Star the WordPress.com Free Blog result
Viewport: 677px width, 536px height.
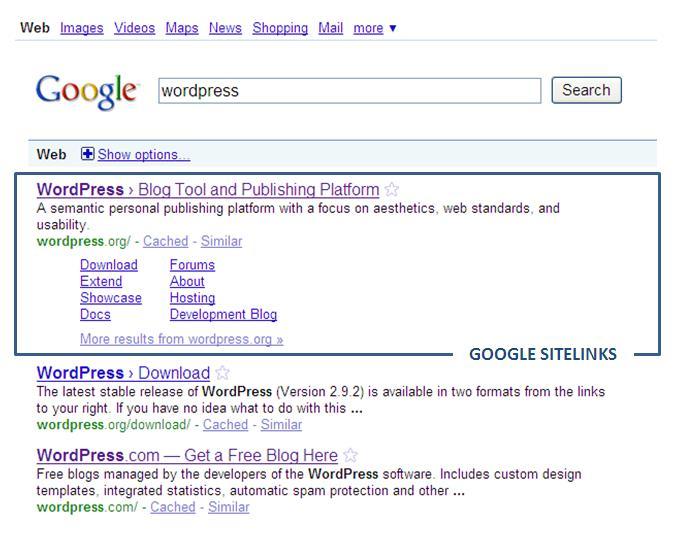tap(350, 455)
